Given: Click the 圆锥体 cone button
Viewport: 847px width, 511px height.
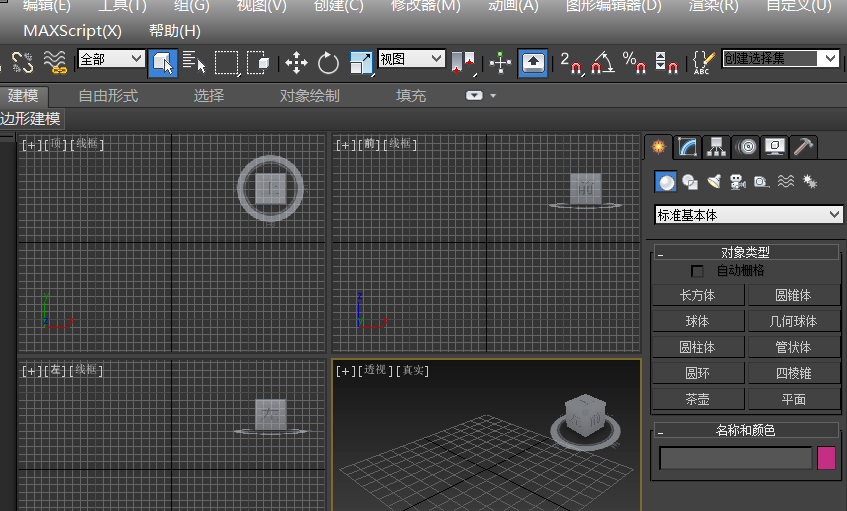Looking at the screenshot, I should point(794,295).
